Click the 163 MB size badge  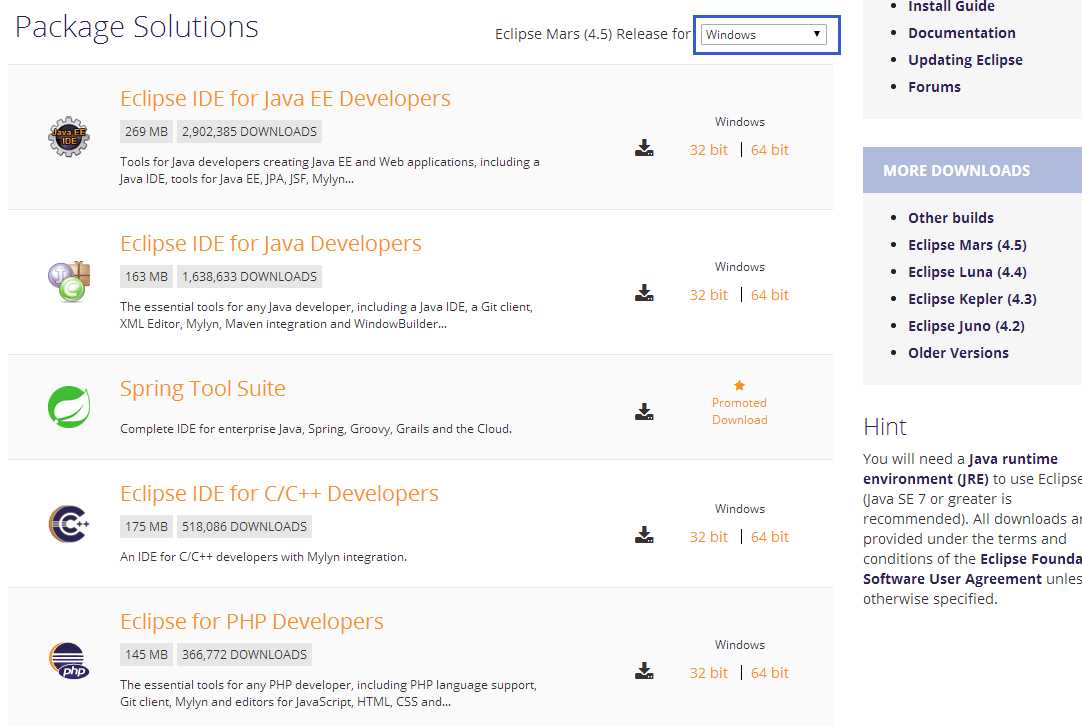coord(146,277)
